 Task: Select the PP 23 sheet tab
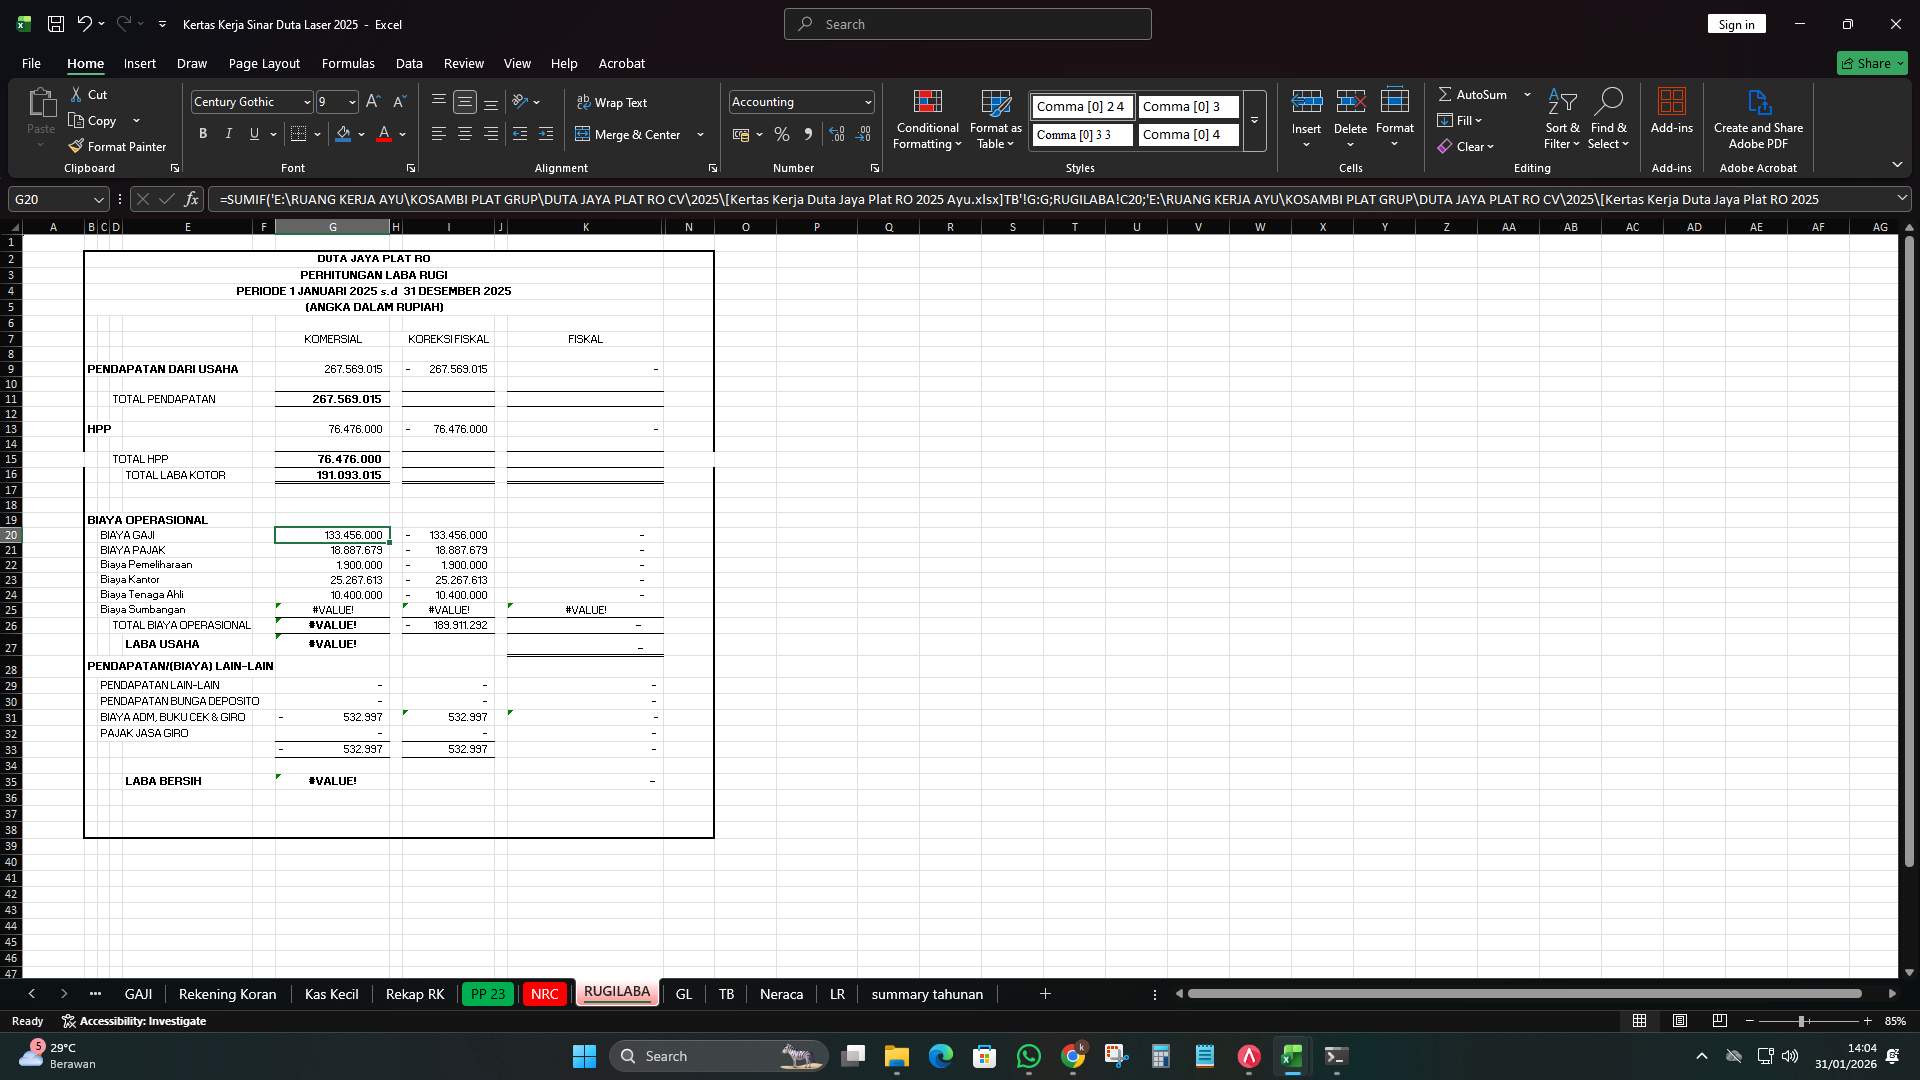coord(488,993)
